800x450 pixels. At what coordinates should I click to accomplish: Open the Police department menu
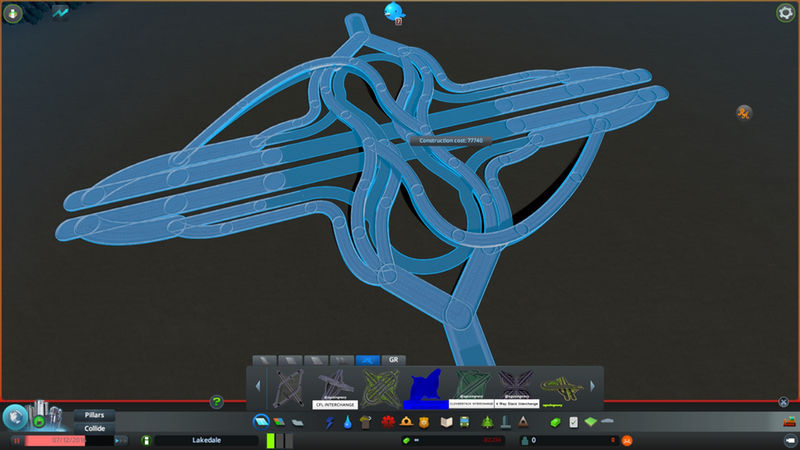[x=423, y=422]
